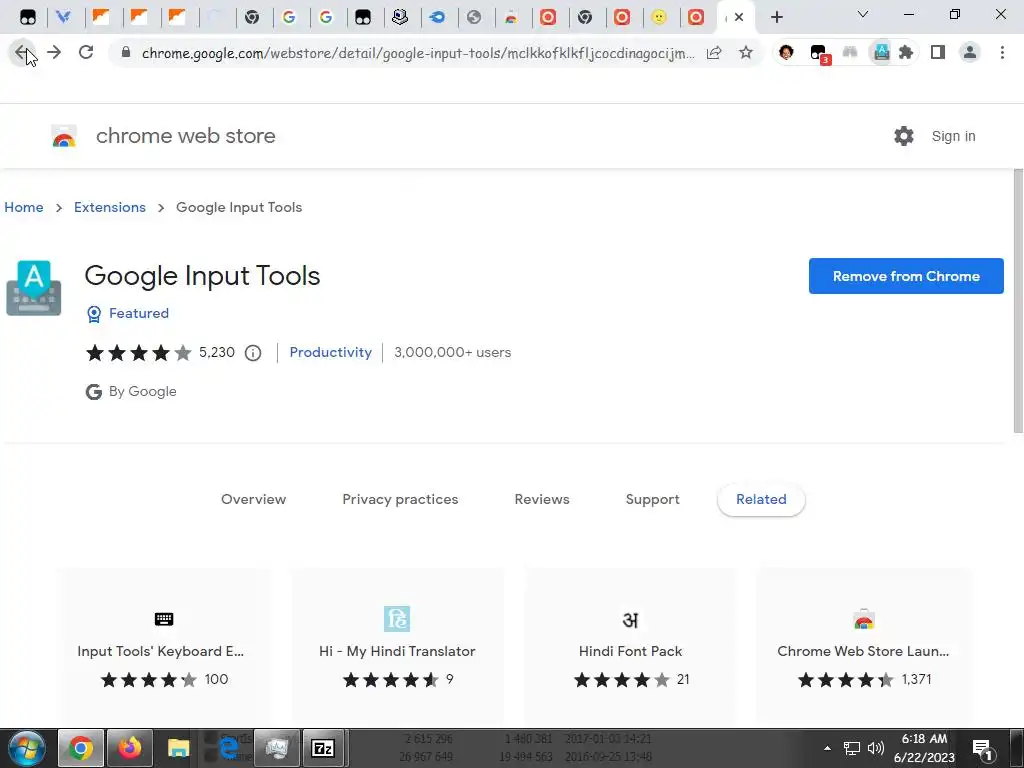This screenshot has width=1024, height=768.
Task: Click the volume speaker tray icon
Action: click(875, 748)
